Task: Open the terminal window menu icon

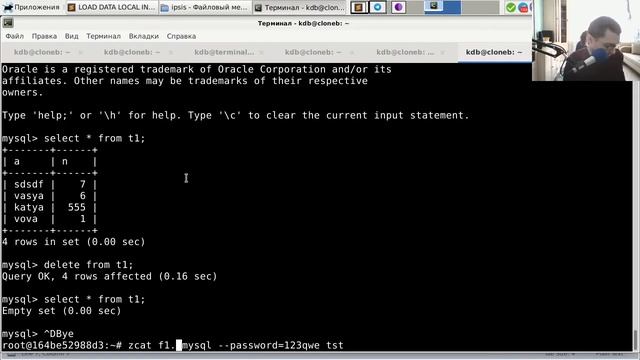Action: pyautogui.click(x=8, y=23)
